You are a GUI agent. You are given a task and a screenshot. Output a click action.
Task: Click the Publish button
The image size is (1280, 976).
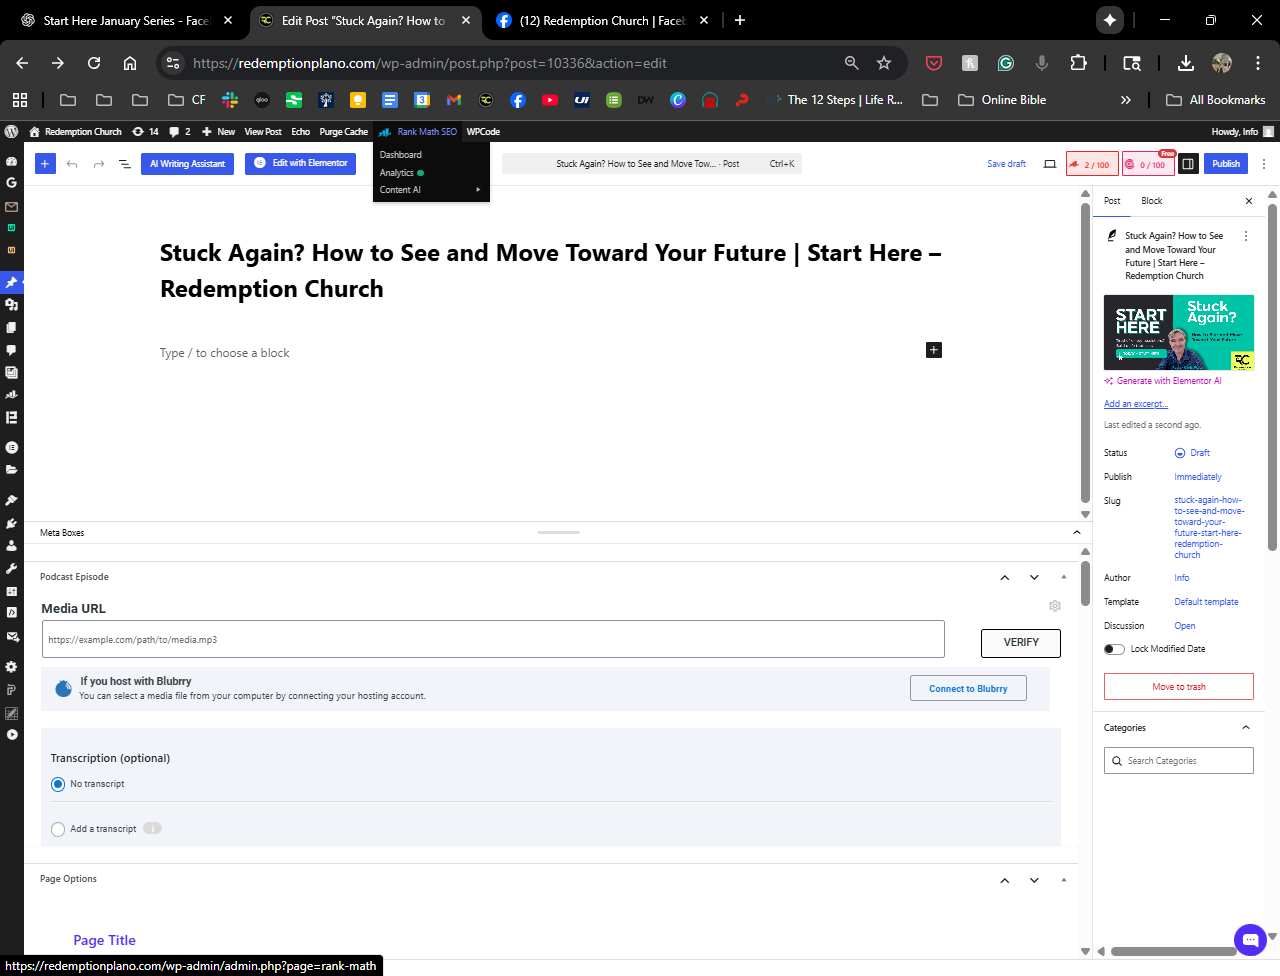click(x=1225, y=164)
